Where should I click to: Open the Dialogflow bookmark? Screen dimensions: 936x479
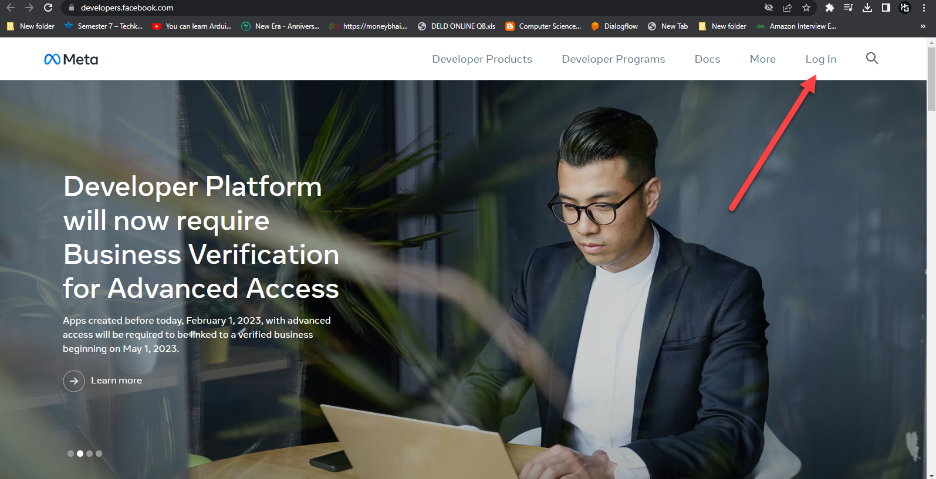[614, 26]
